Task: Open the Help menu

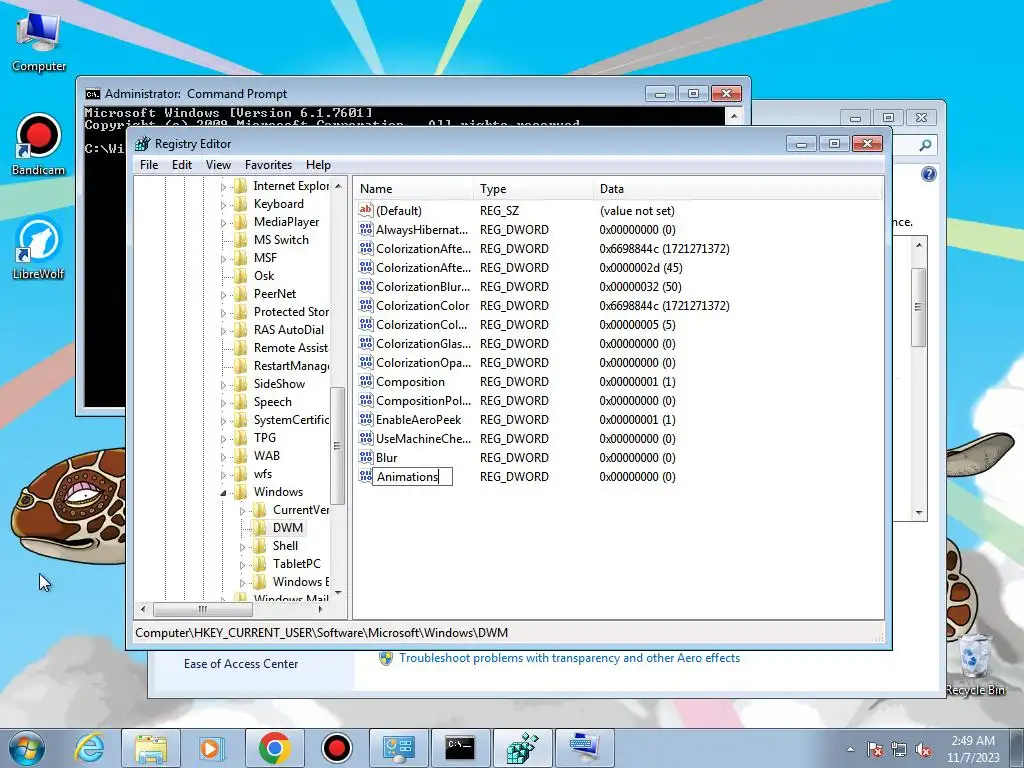Action: pos(318,165)
